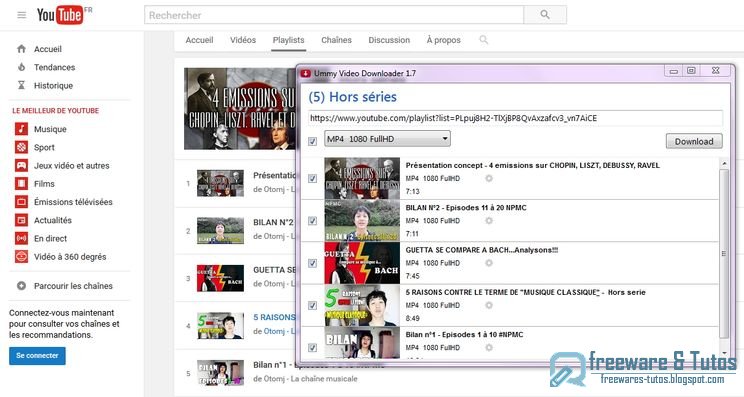Image resolution: width=744 pixels, height=397 pixels.
Task: Open the Vidéo à 360 degrés icon
Action: 21,257
